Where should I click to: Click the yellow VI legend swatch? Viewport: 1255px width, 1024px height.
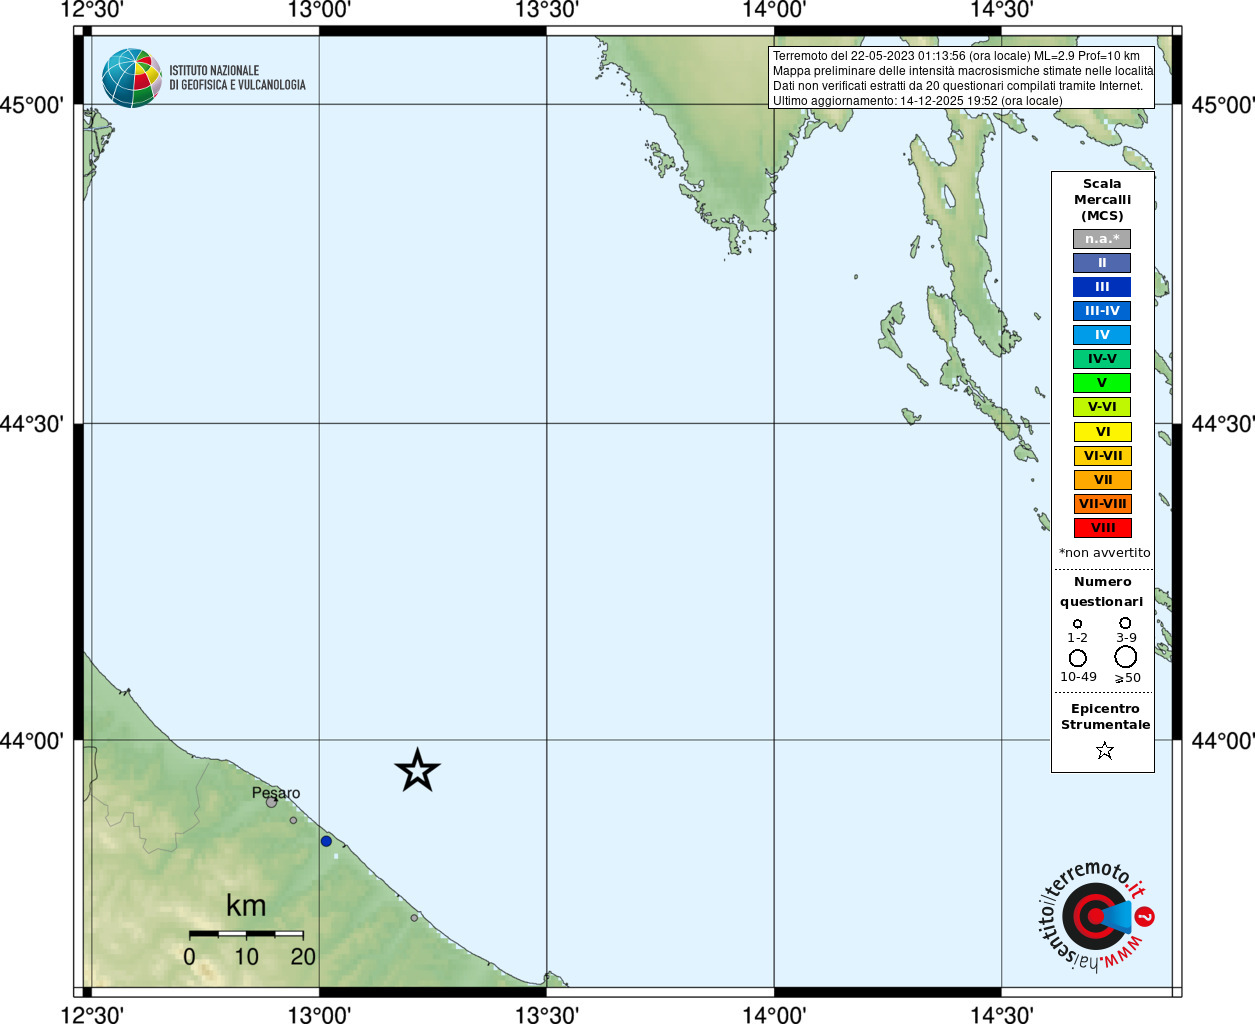pos(1102,432)
